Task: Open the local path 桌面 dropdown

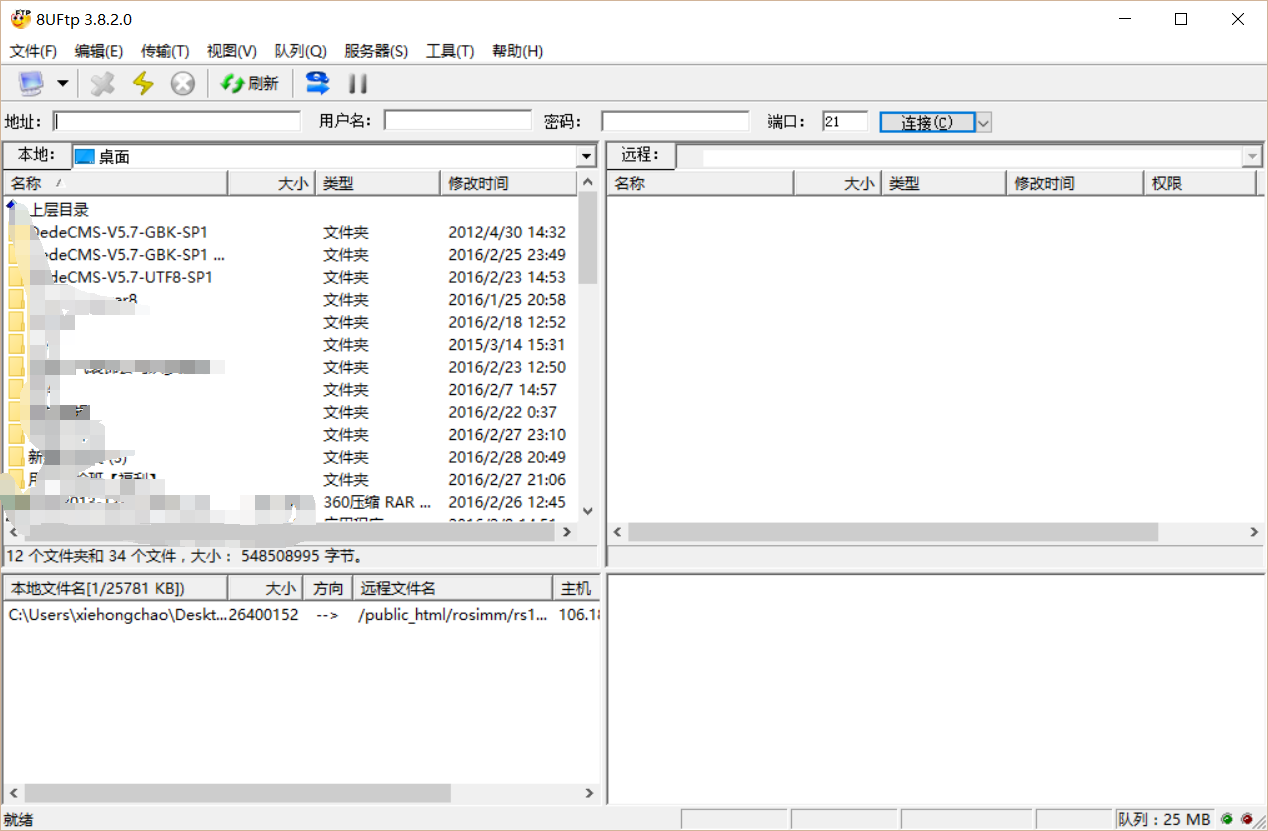Action: (x=586, y=157)
